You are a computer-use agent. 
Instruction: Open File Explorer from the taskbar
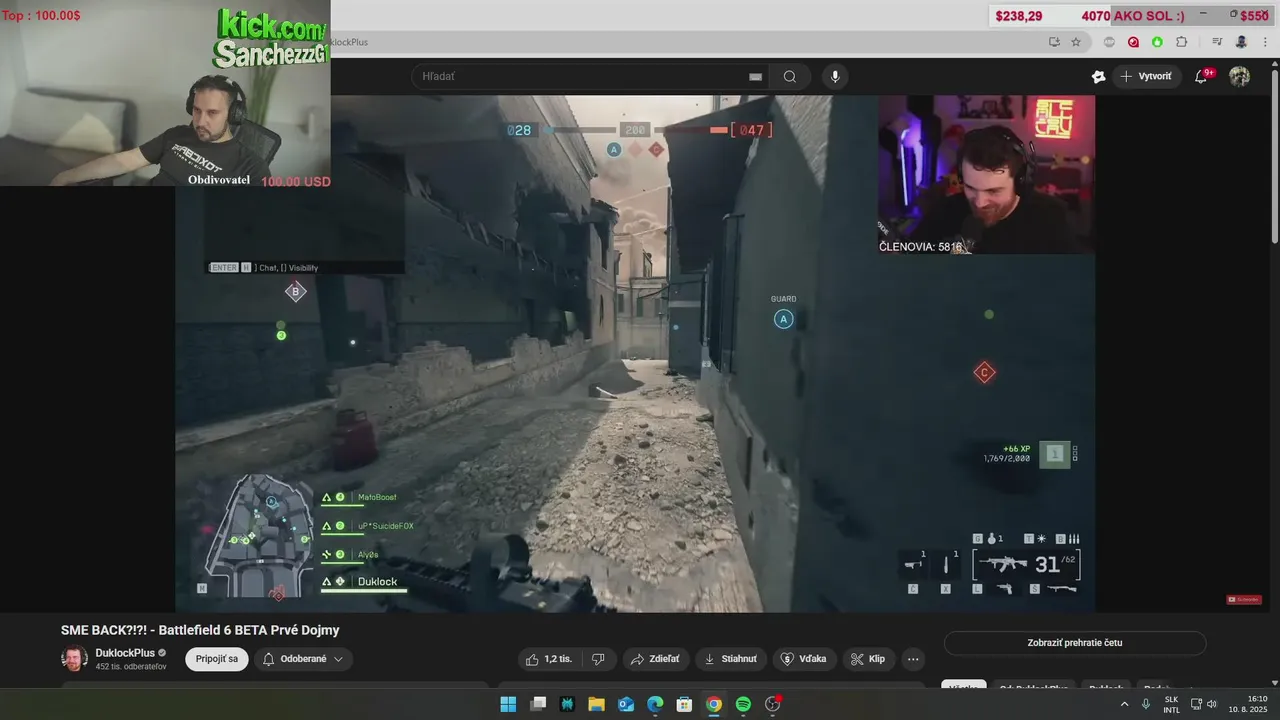(596, 704)
